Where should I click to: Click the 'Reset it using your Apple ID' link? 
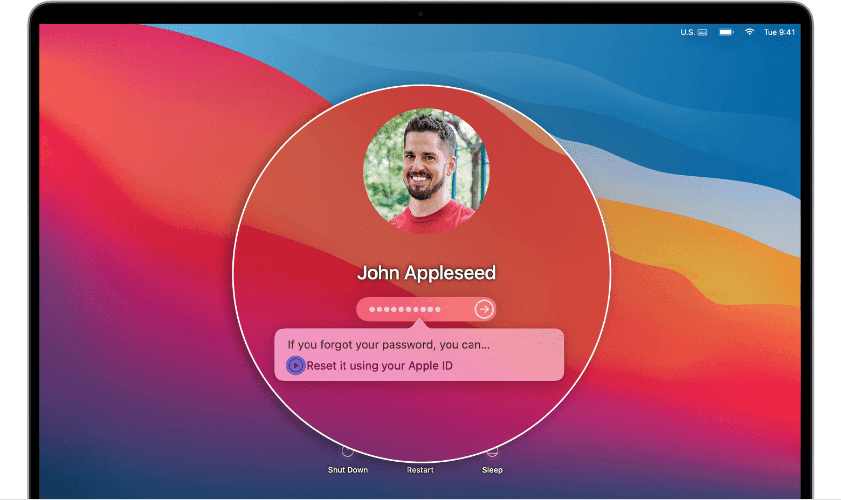pyautogui.click(x=379, y=366)
